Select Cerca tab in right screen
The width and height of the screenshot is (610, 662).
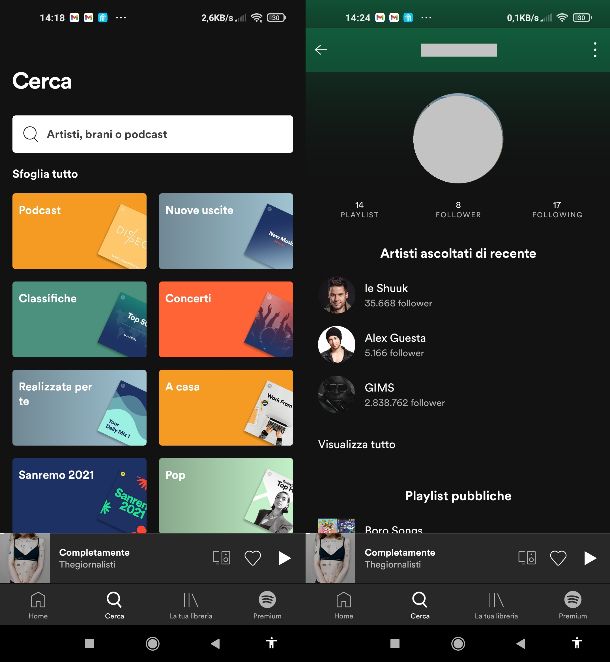coord(420,605)
